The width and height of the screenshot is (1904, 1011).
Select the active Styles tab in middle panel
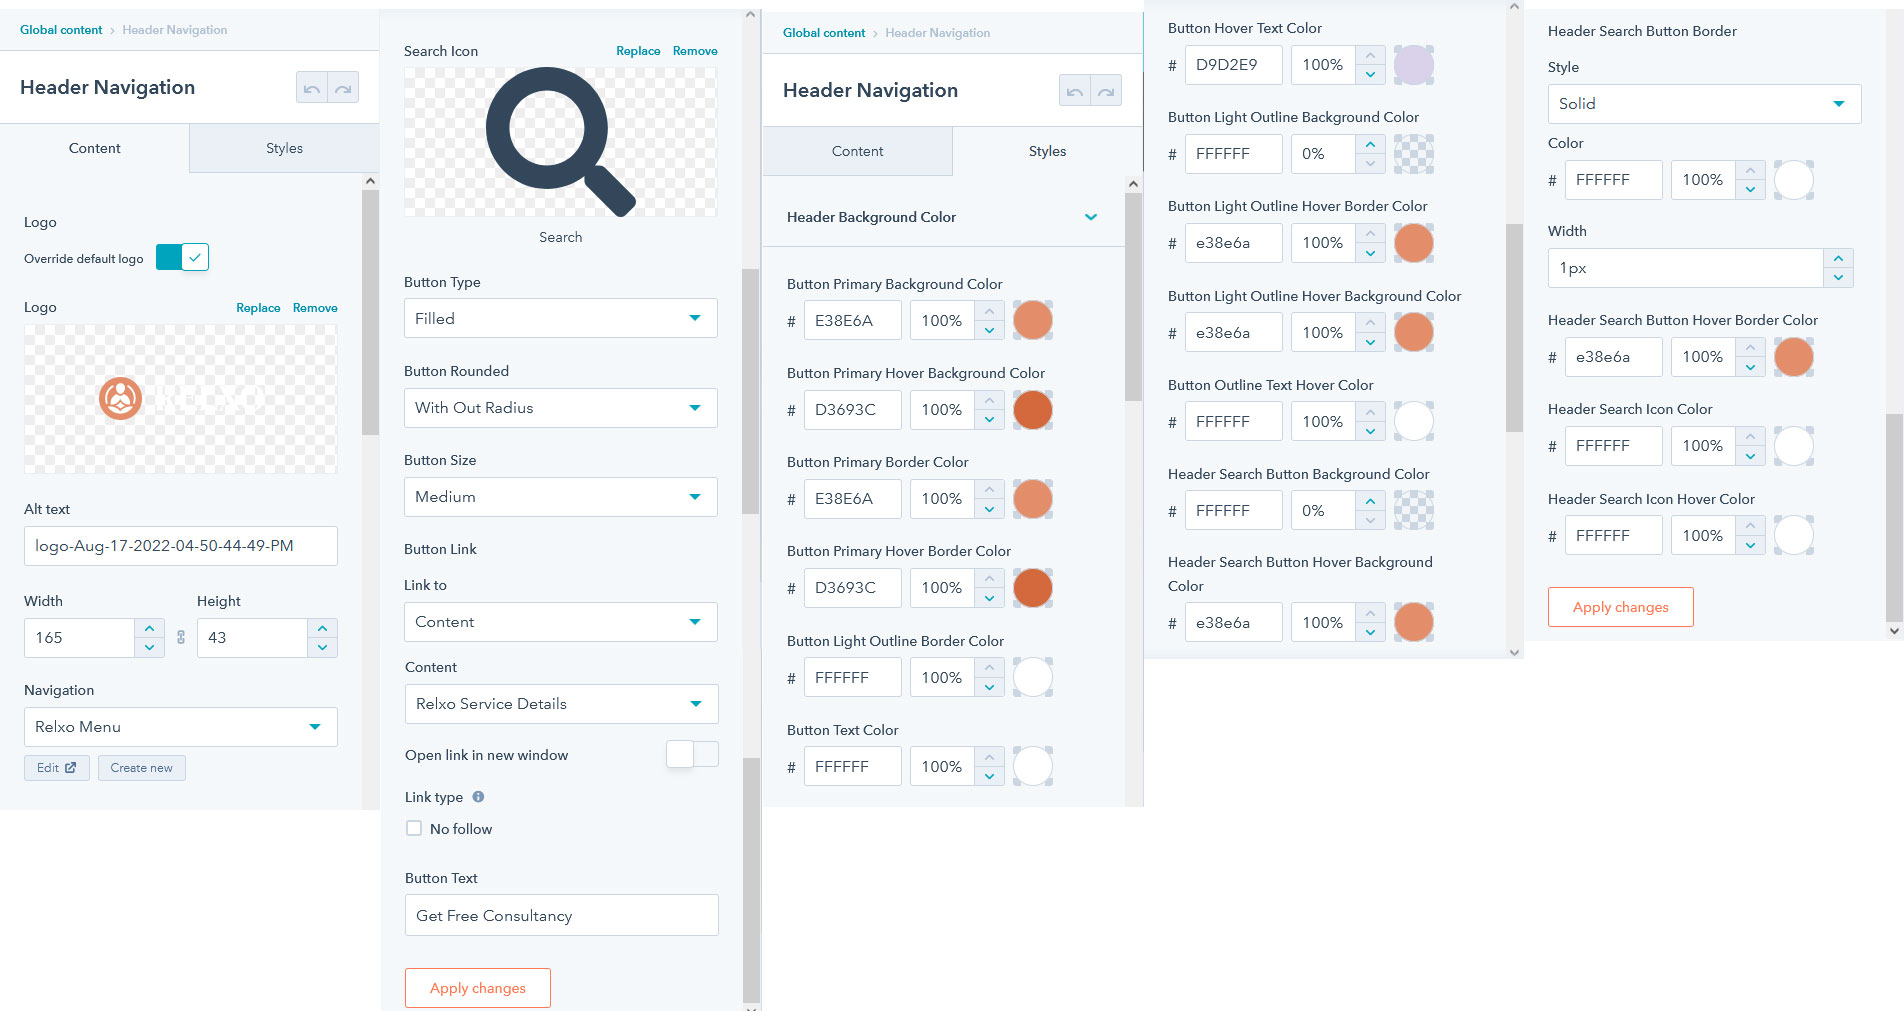point(1047,151)
